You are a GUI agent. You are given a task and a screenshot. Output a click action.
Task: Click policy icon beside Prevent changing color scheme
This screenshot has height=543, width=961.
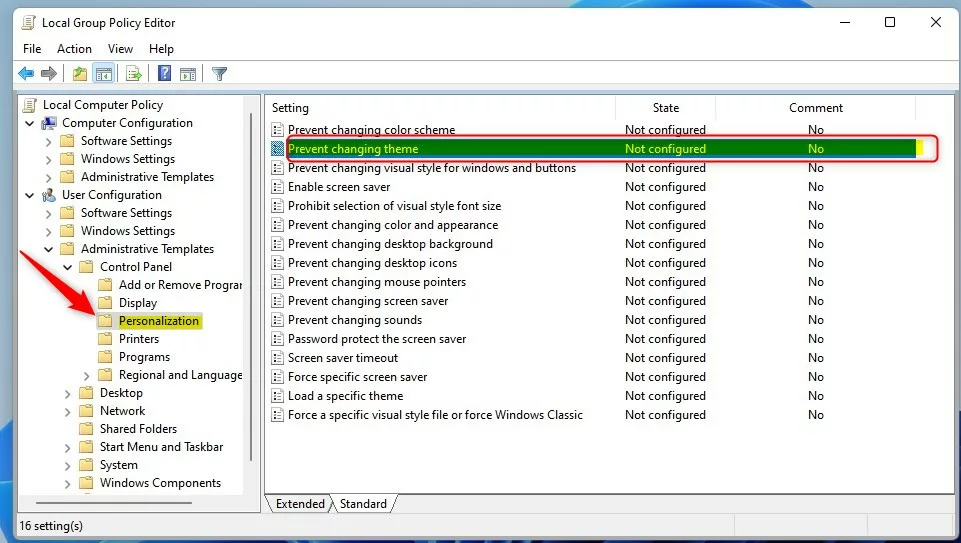click(x=278, y=130)
